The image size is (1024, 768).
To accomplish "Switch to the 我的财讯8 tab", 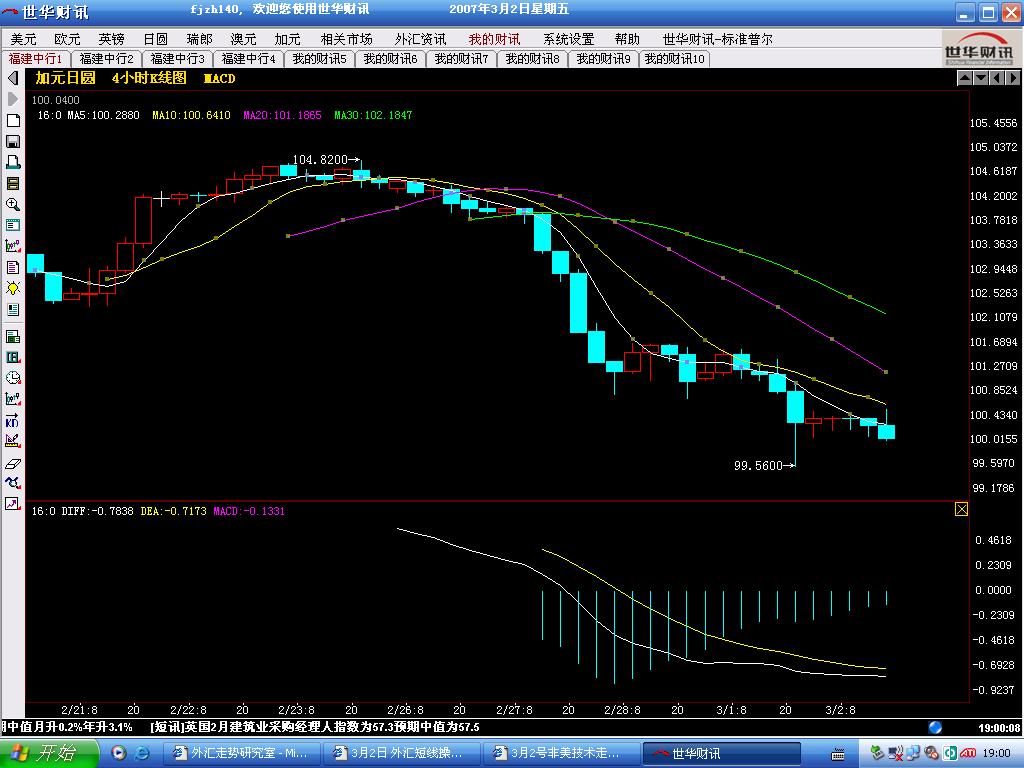I will tap(533, 59).
